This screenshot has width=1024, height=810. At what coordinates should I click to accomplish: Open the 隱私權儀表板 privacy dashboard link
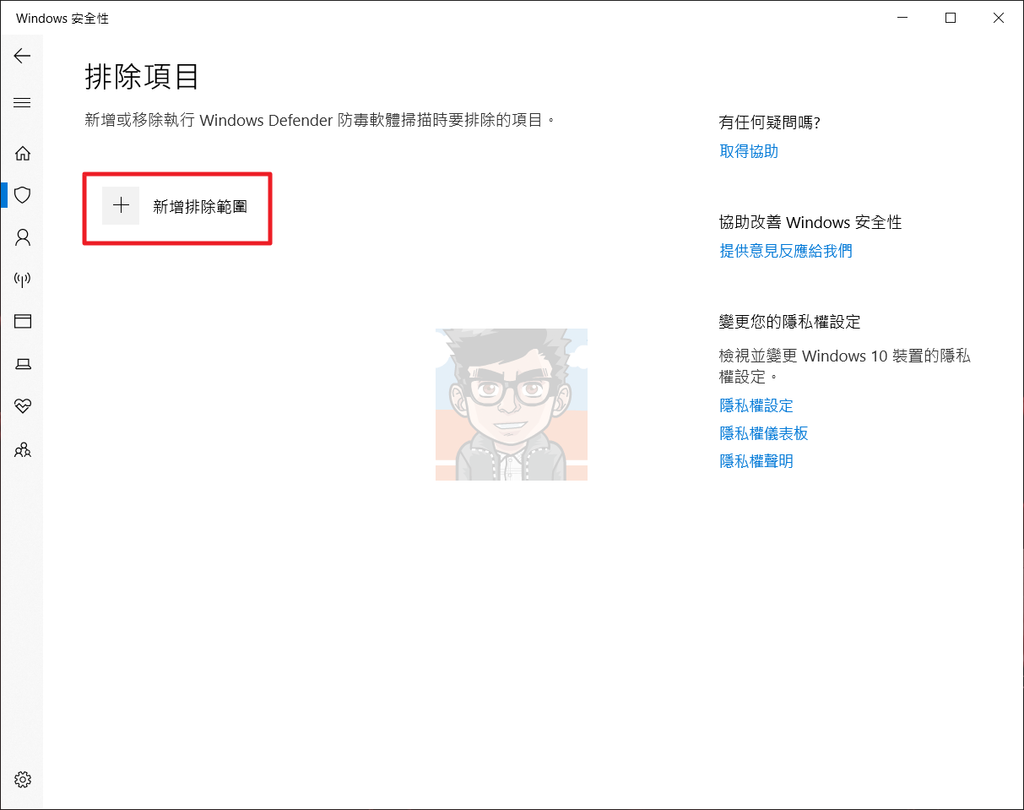point(763,433)
